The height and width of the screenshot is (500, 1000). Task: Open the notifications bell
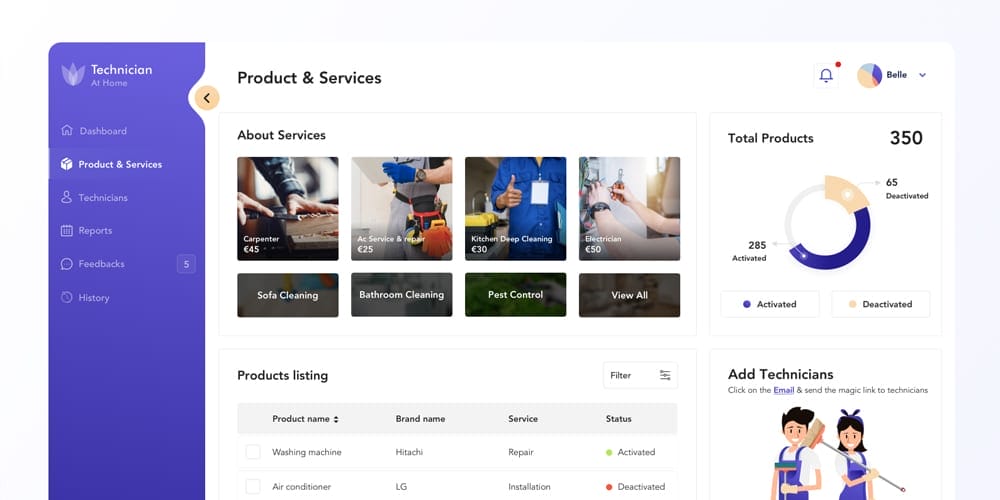pos(826,76)
